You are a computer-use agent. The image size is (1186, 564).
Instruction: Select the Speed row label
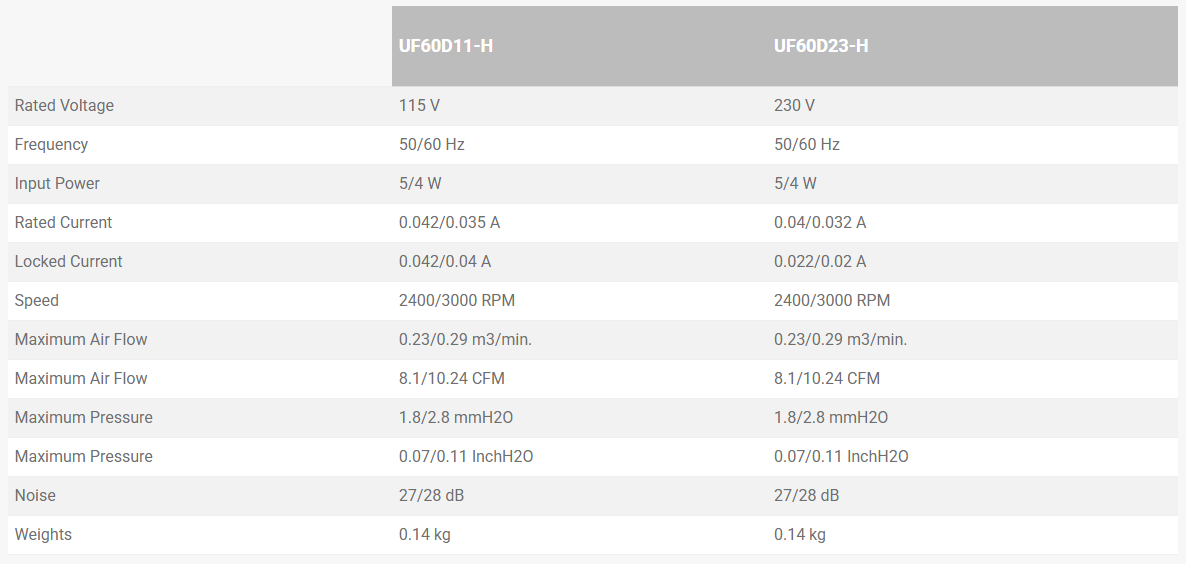(37, 301)
